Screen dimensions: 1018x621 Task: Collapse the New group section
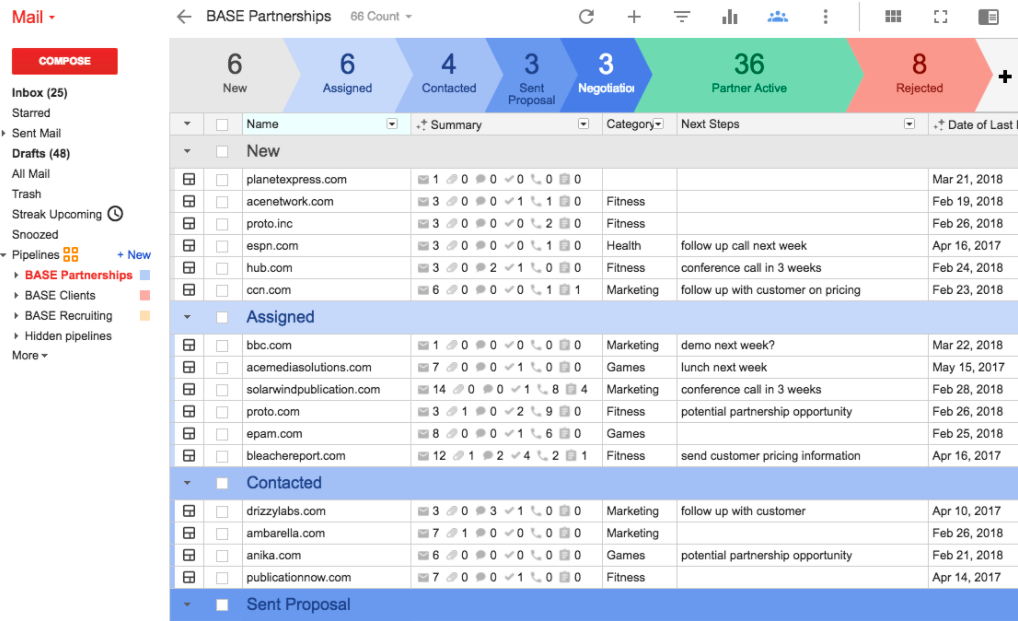point(187,151)
